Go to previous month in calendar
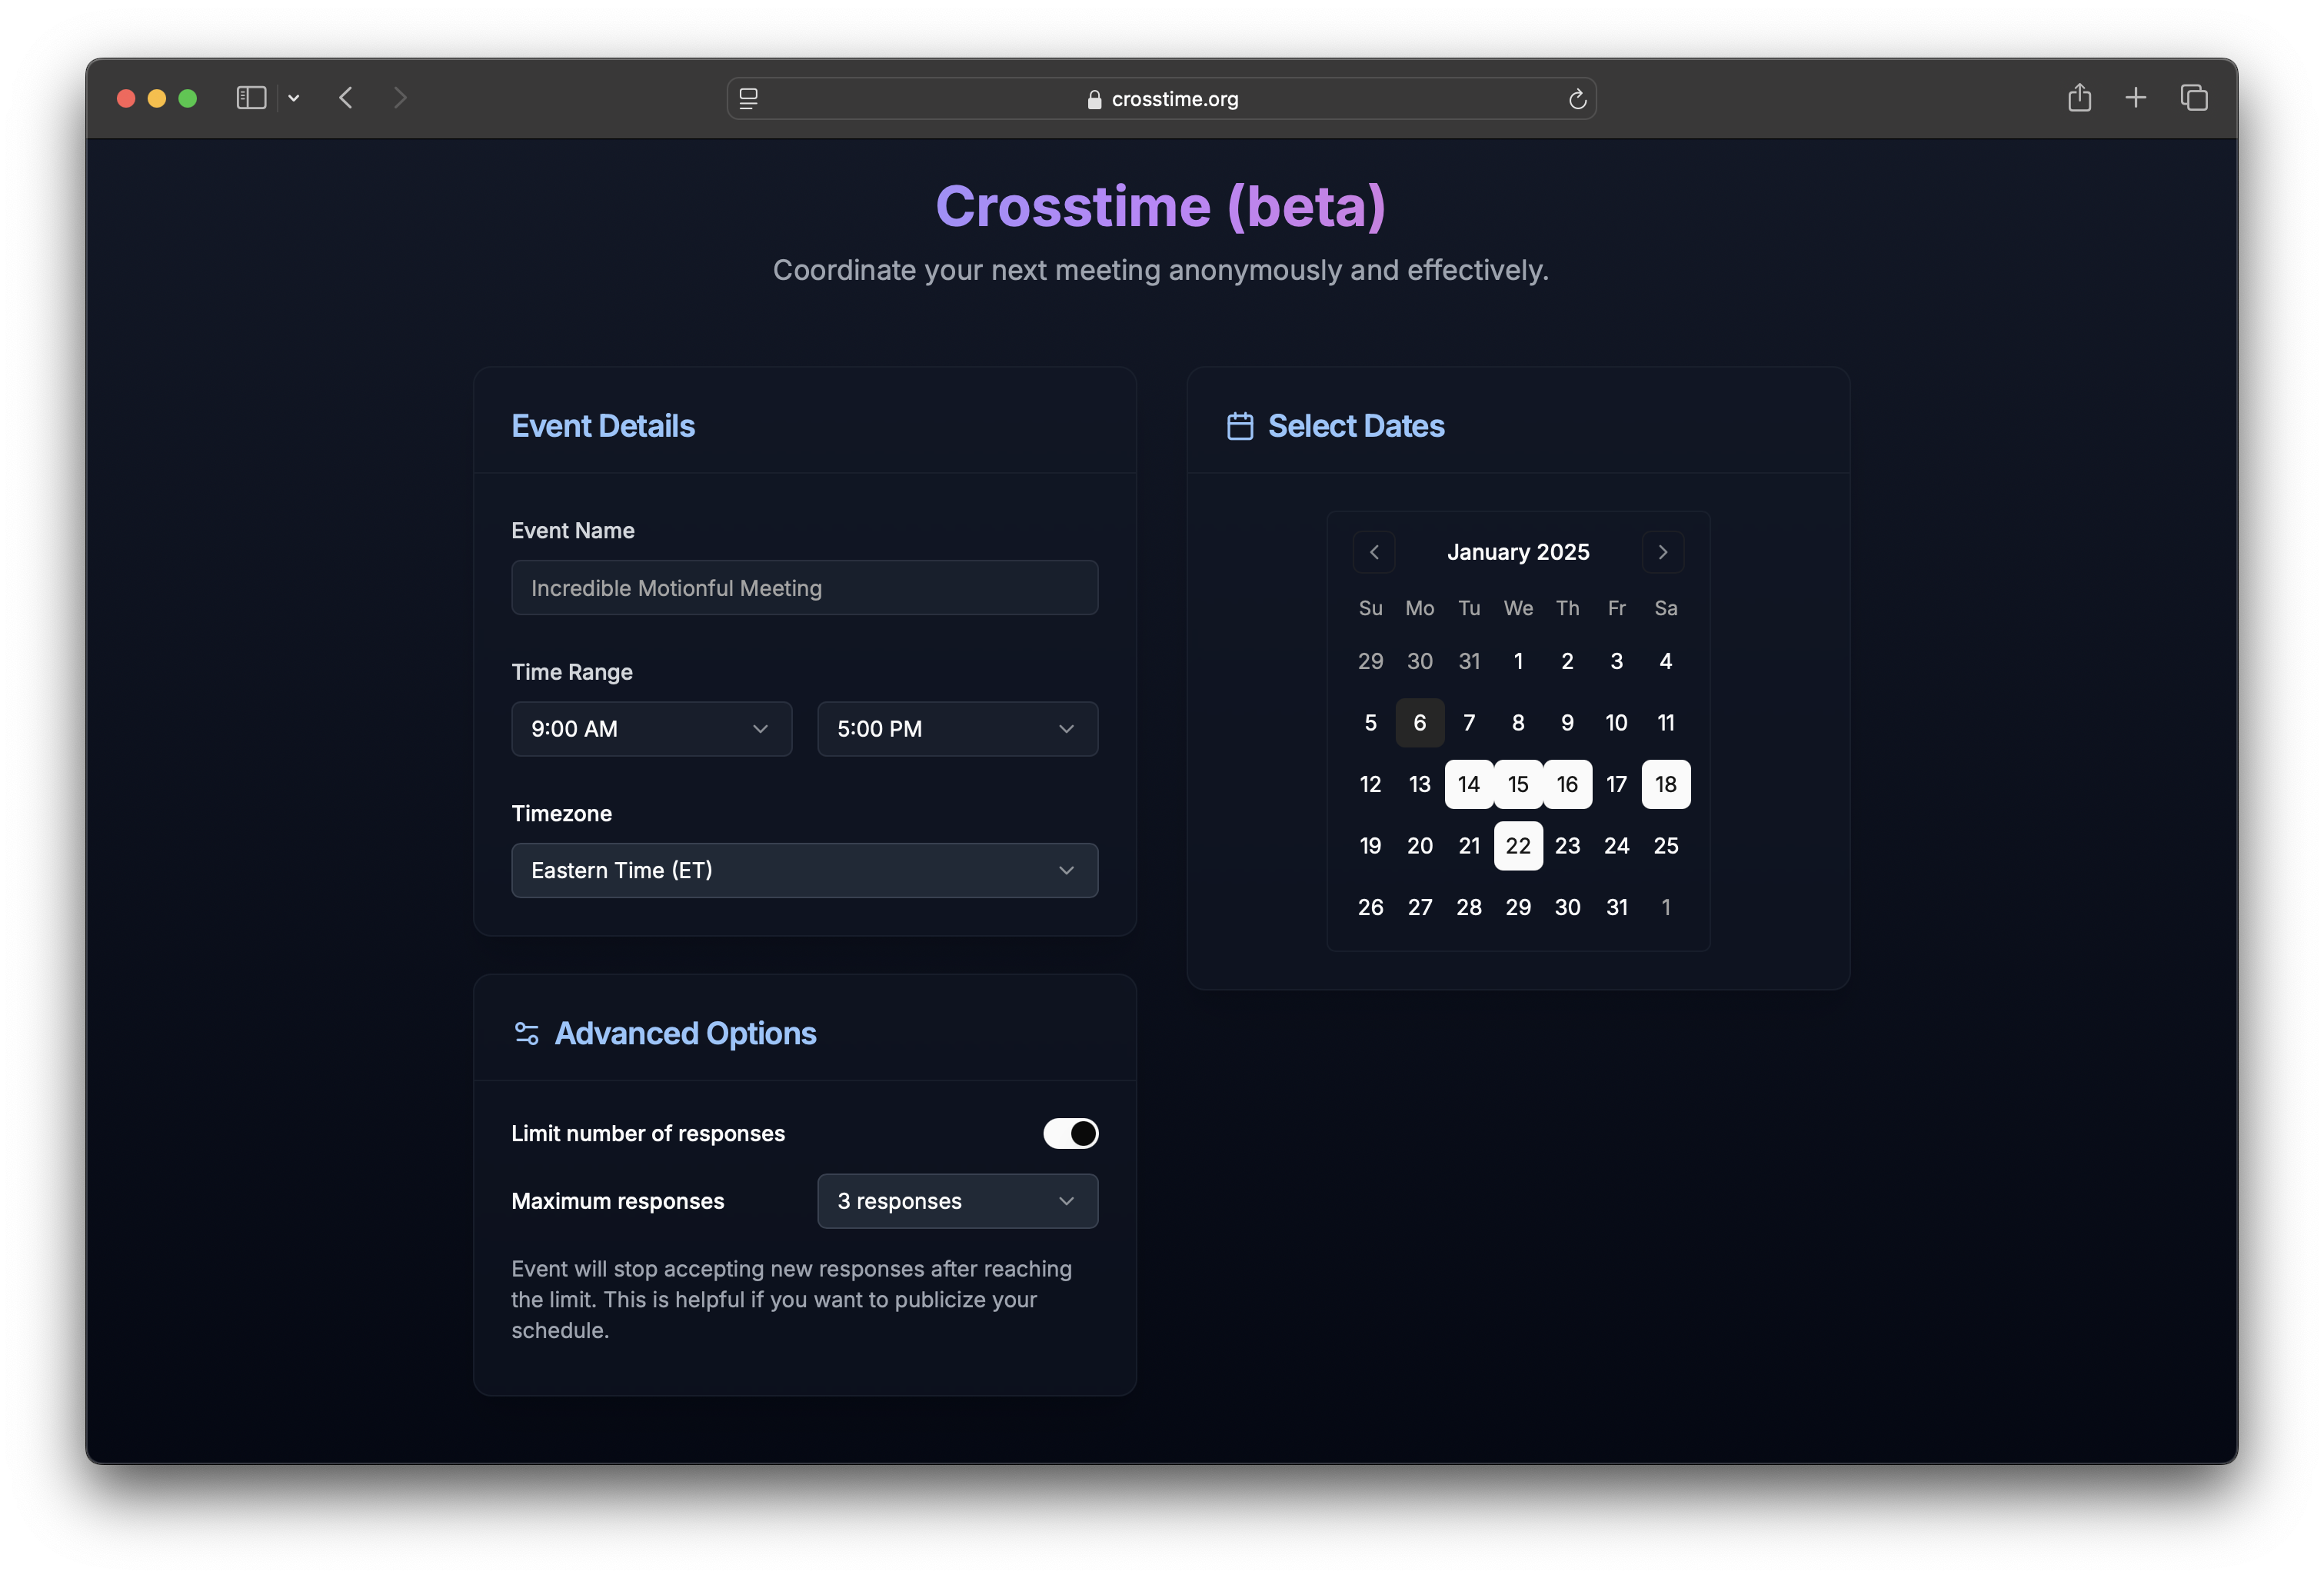 click(x=1374, y=552)
